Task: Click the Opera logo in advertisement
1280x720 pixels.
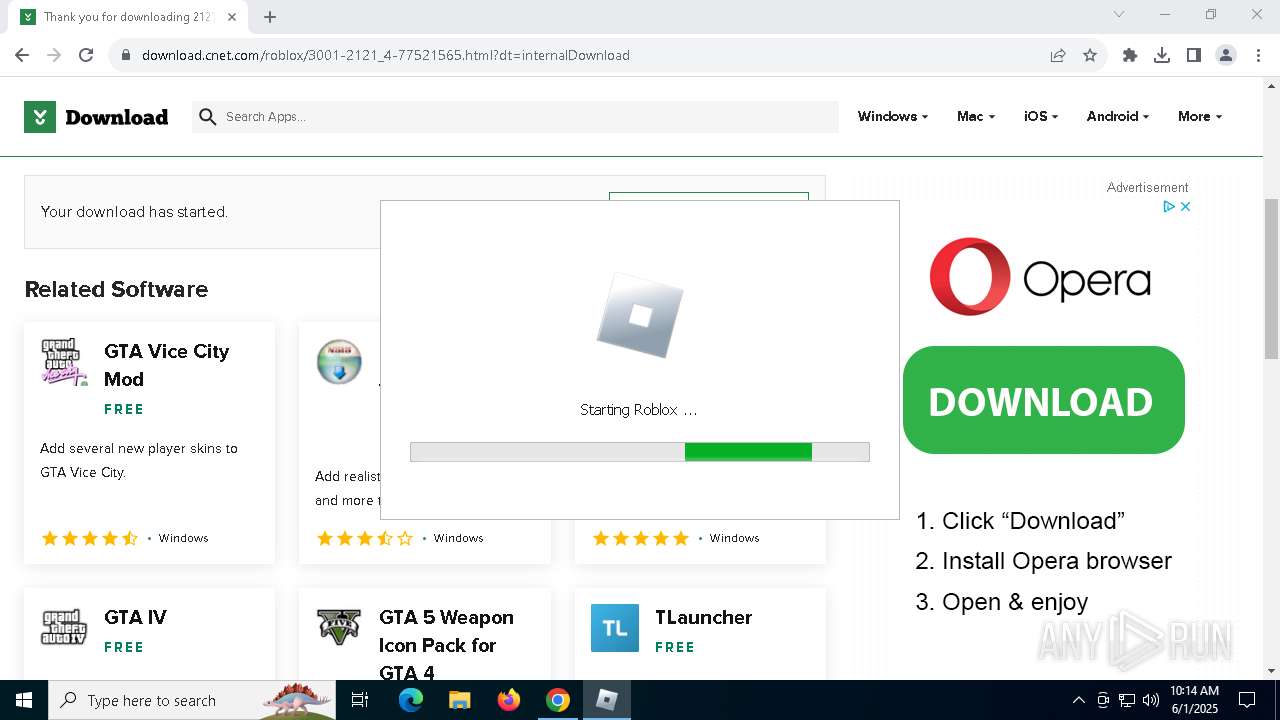Action: [x=1039, y=277]
